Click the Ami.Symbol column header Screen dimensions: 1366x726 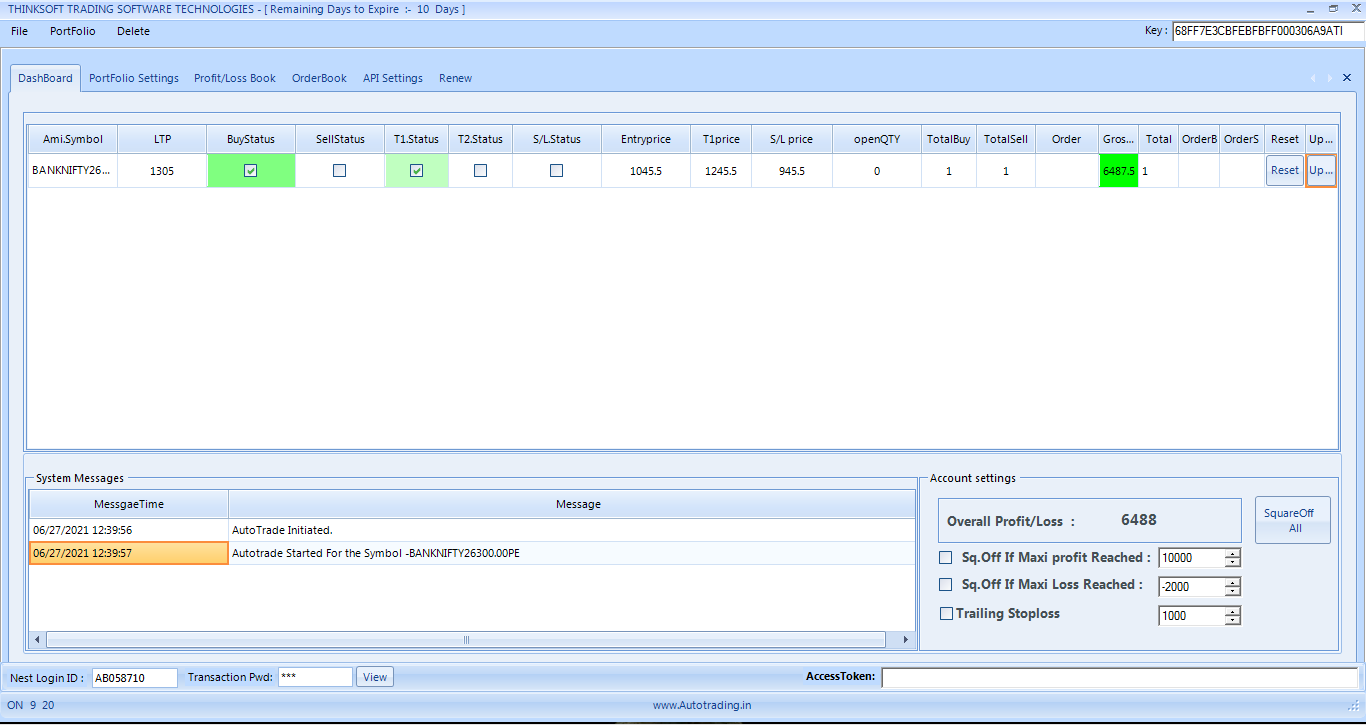click(x=72, y=139)
